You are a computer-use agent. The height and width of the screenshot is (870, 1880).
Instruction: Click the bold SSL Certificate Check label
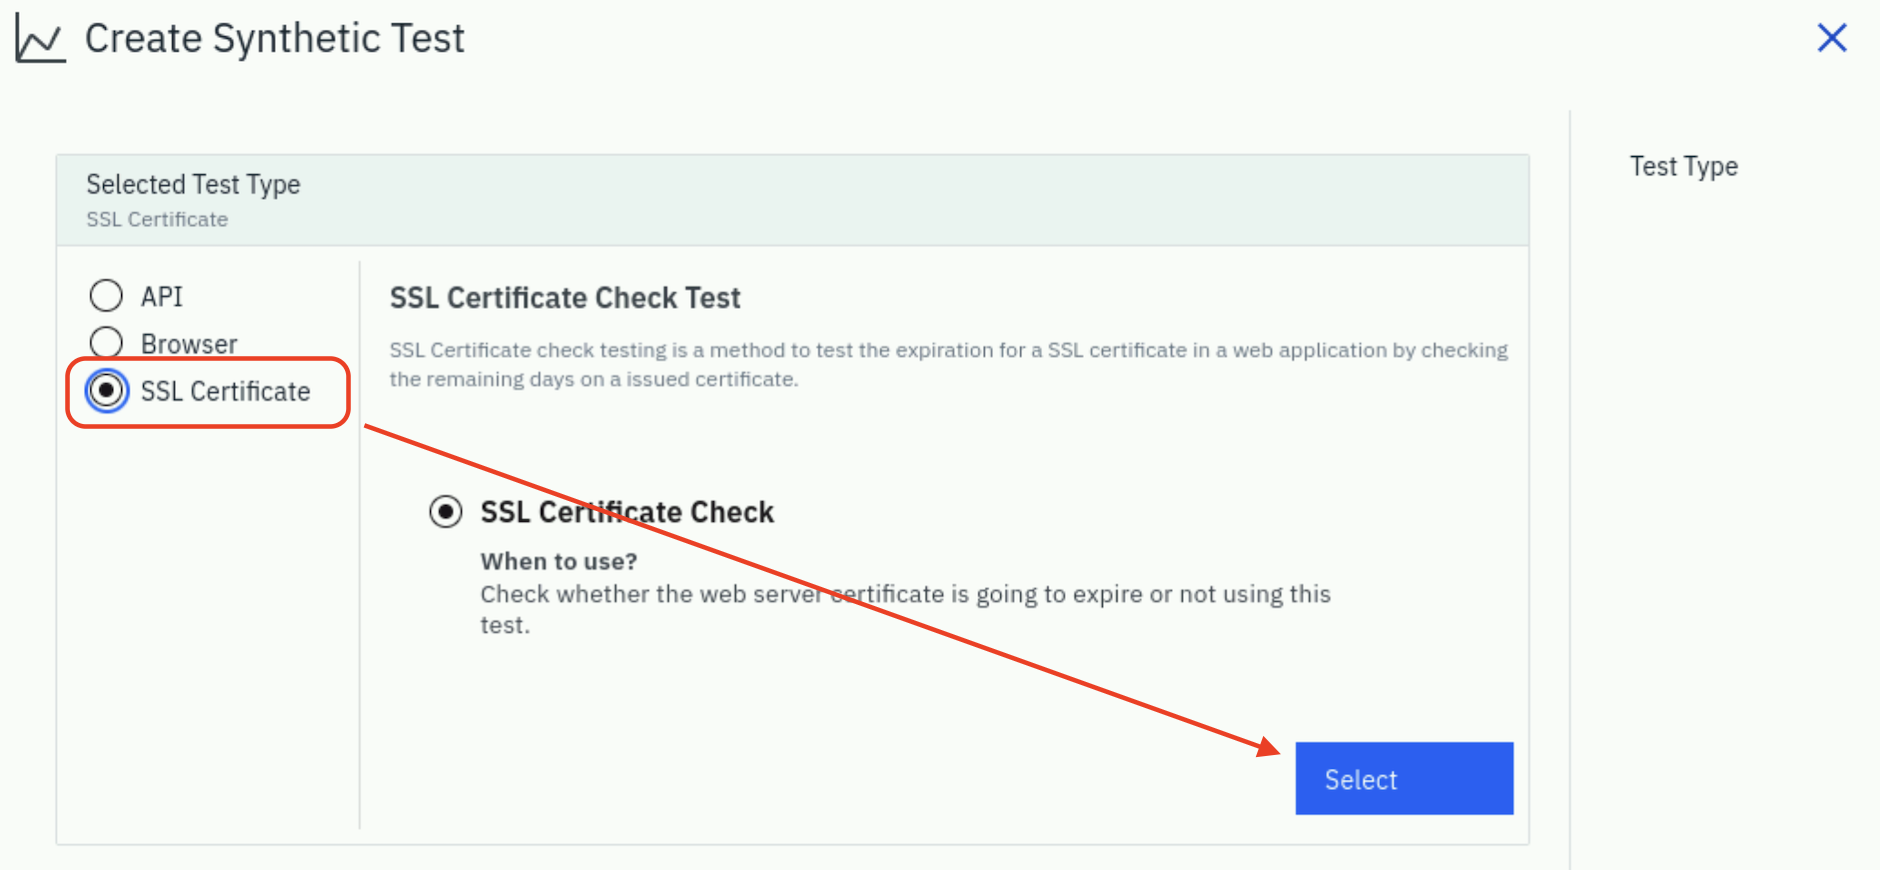pyautogui.click(x=627, y=512)
